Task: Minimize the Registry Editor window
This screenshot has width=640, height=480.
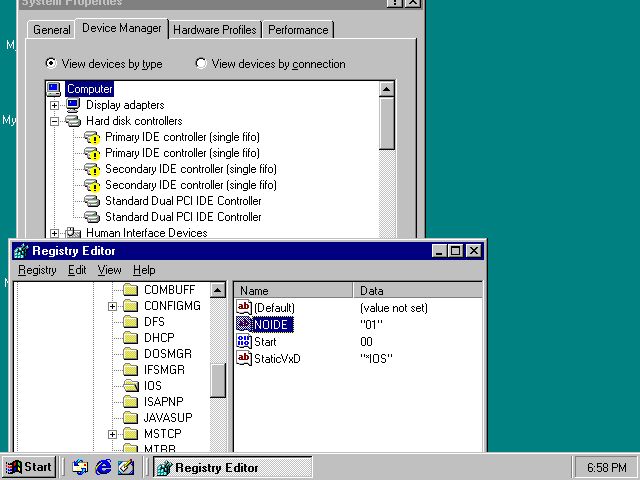Action: (440, 251)
